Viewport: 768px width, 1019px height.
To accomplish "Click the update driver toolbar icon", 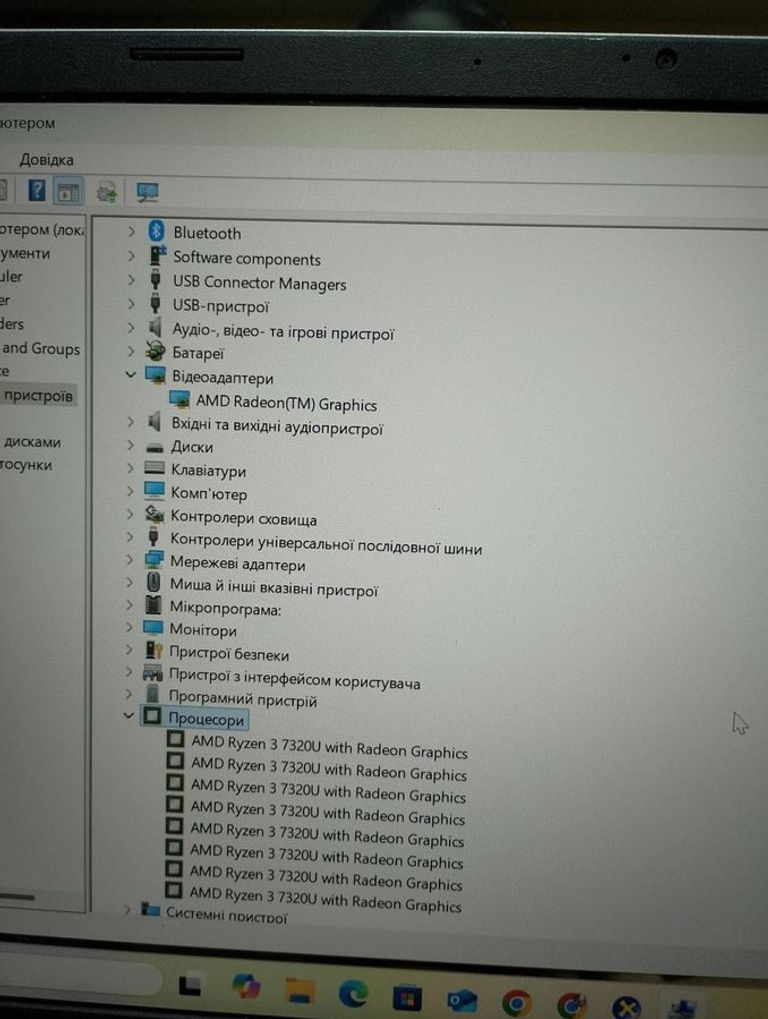I will pyautogui.click(x=108, y=191).
